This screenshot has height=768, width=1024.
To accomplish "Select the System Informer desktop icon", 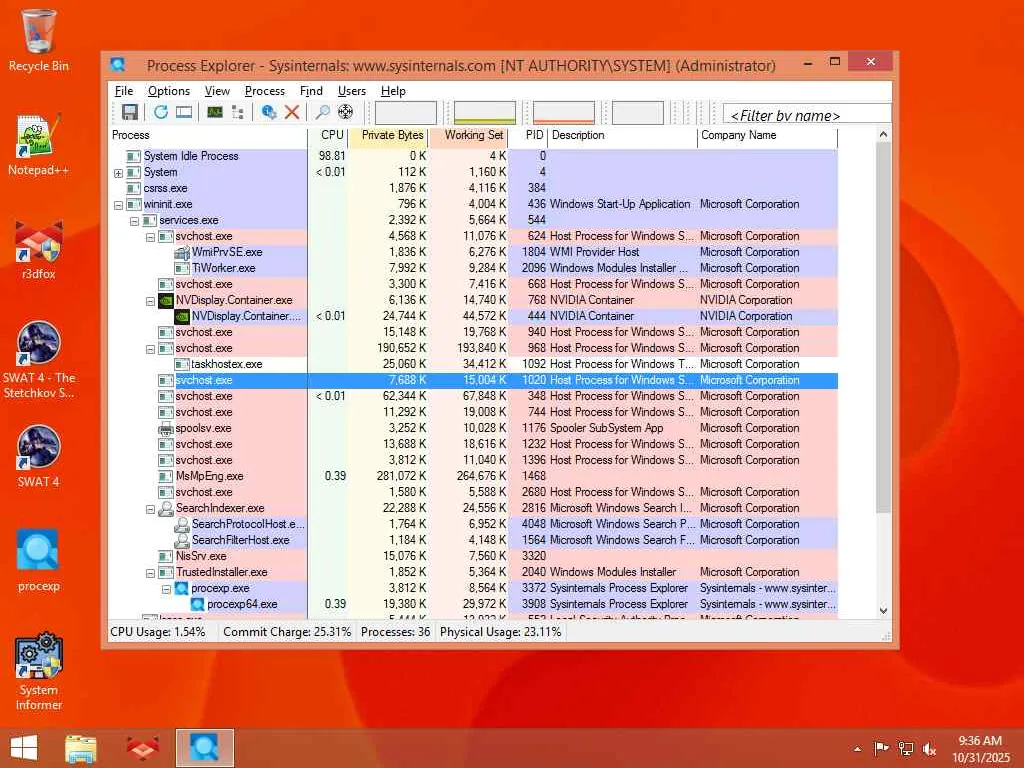I will [x=39, y=671].
